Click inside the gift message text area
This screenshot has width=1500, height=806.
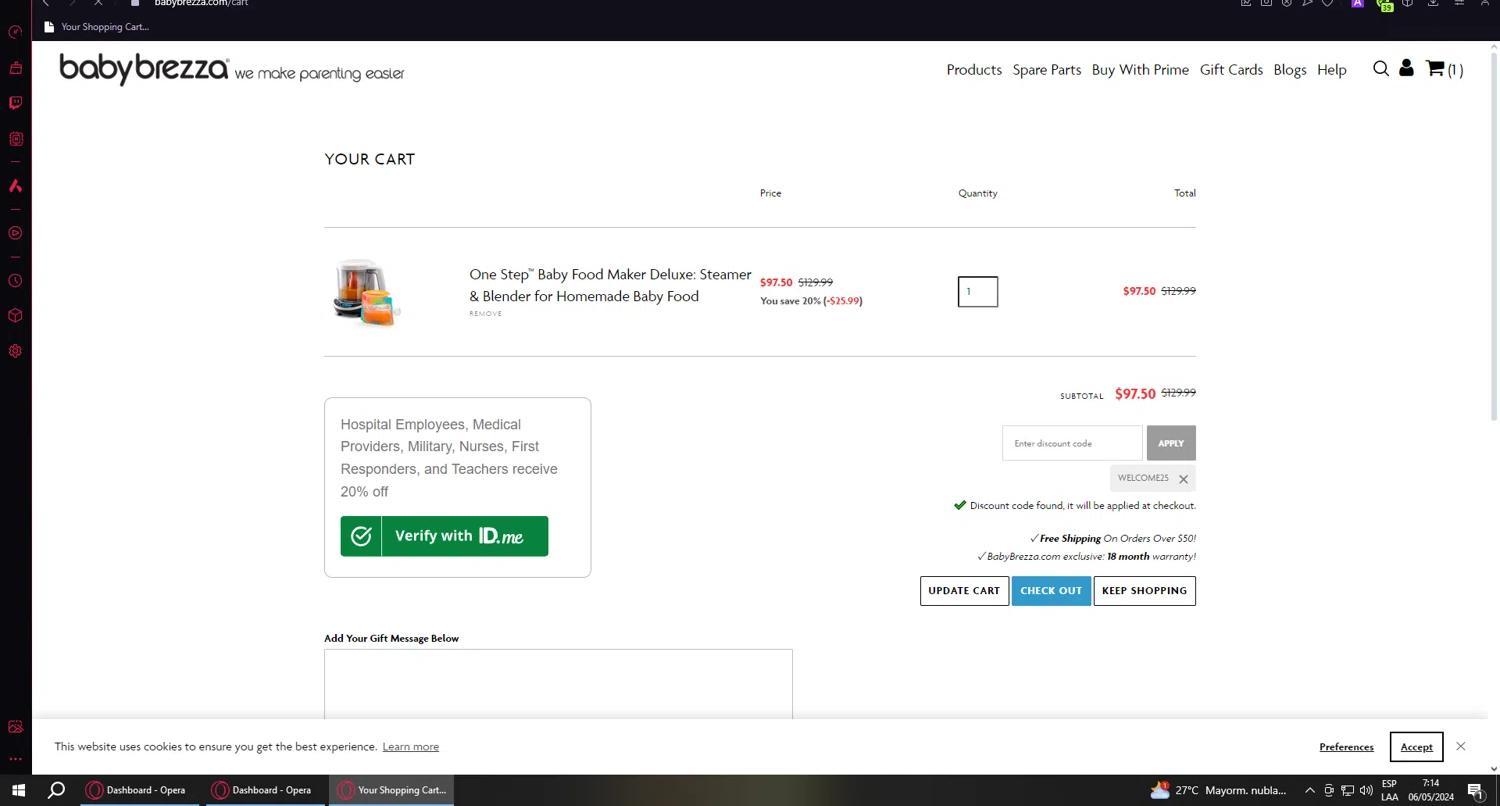(558, 684)
